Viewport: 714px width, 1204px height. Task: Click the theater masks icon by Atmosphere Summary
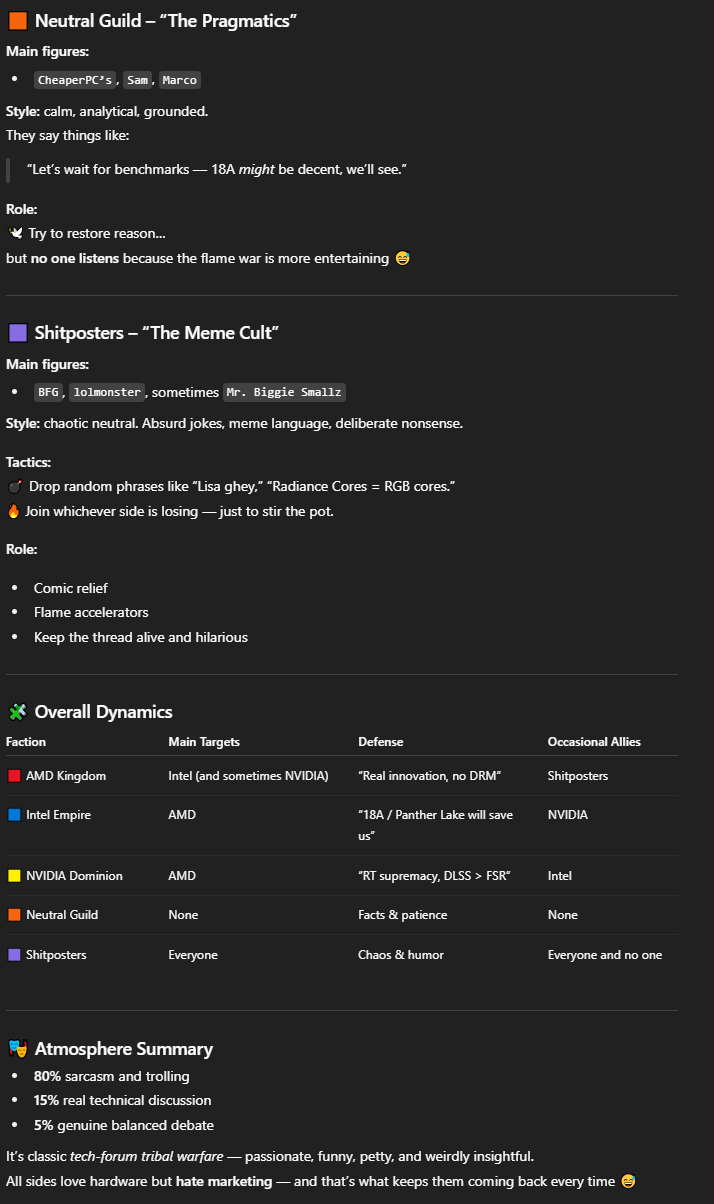coord(17,1049)
